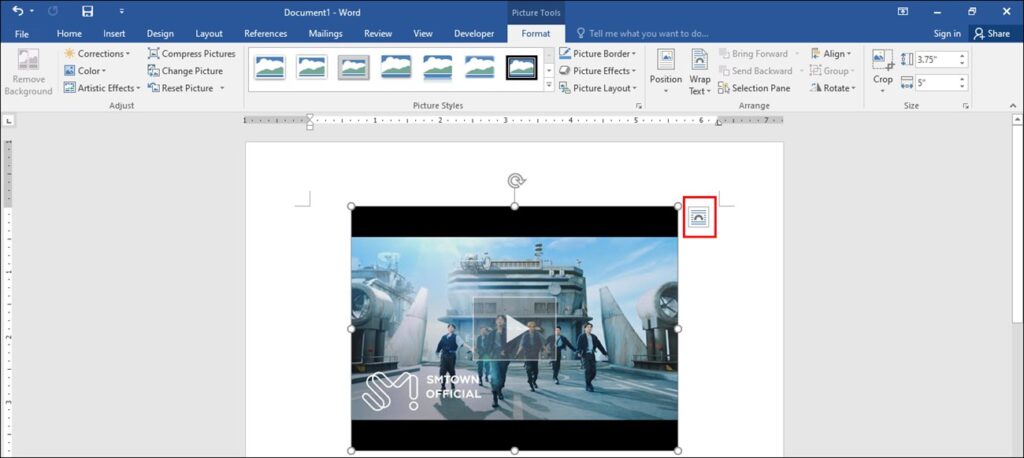Screen dimensions: 1024x458
Task: Open Ribbon Display Options in title bar
Action: point(903,12)
